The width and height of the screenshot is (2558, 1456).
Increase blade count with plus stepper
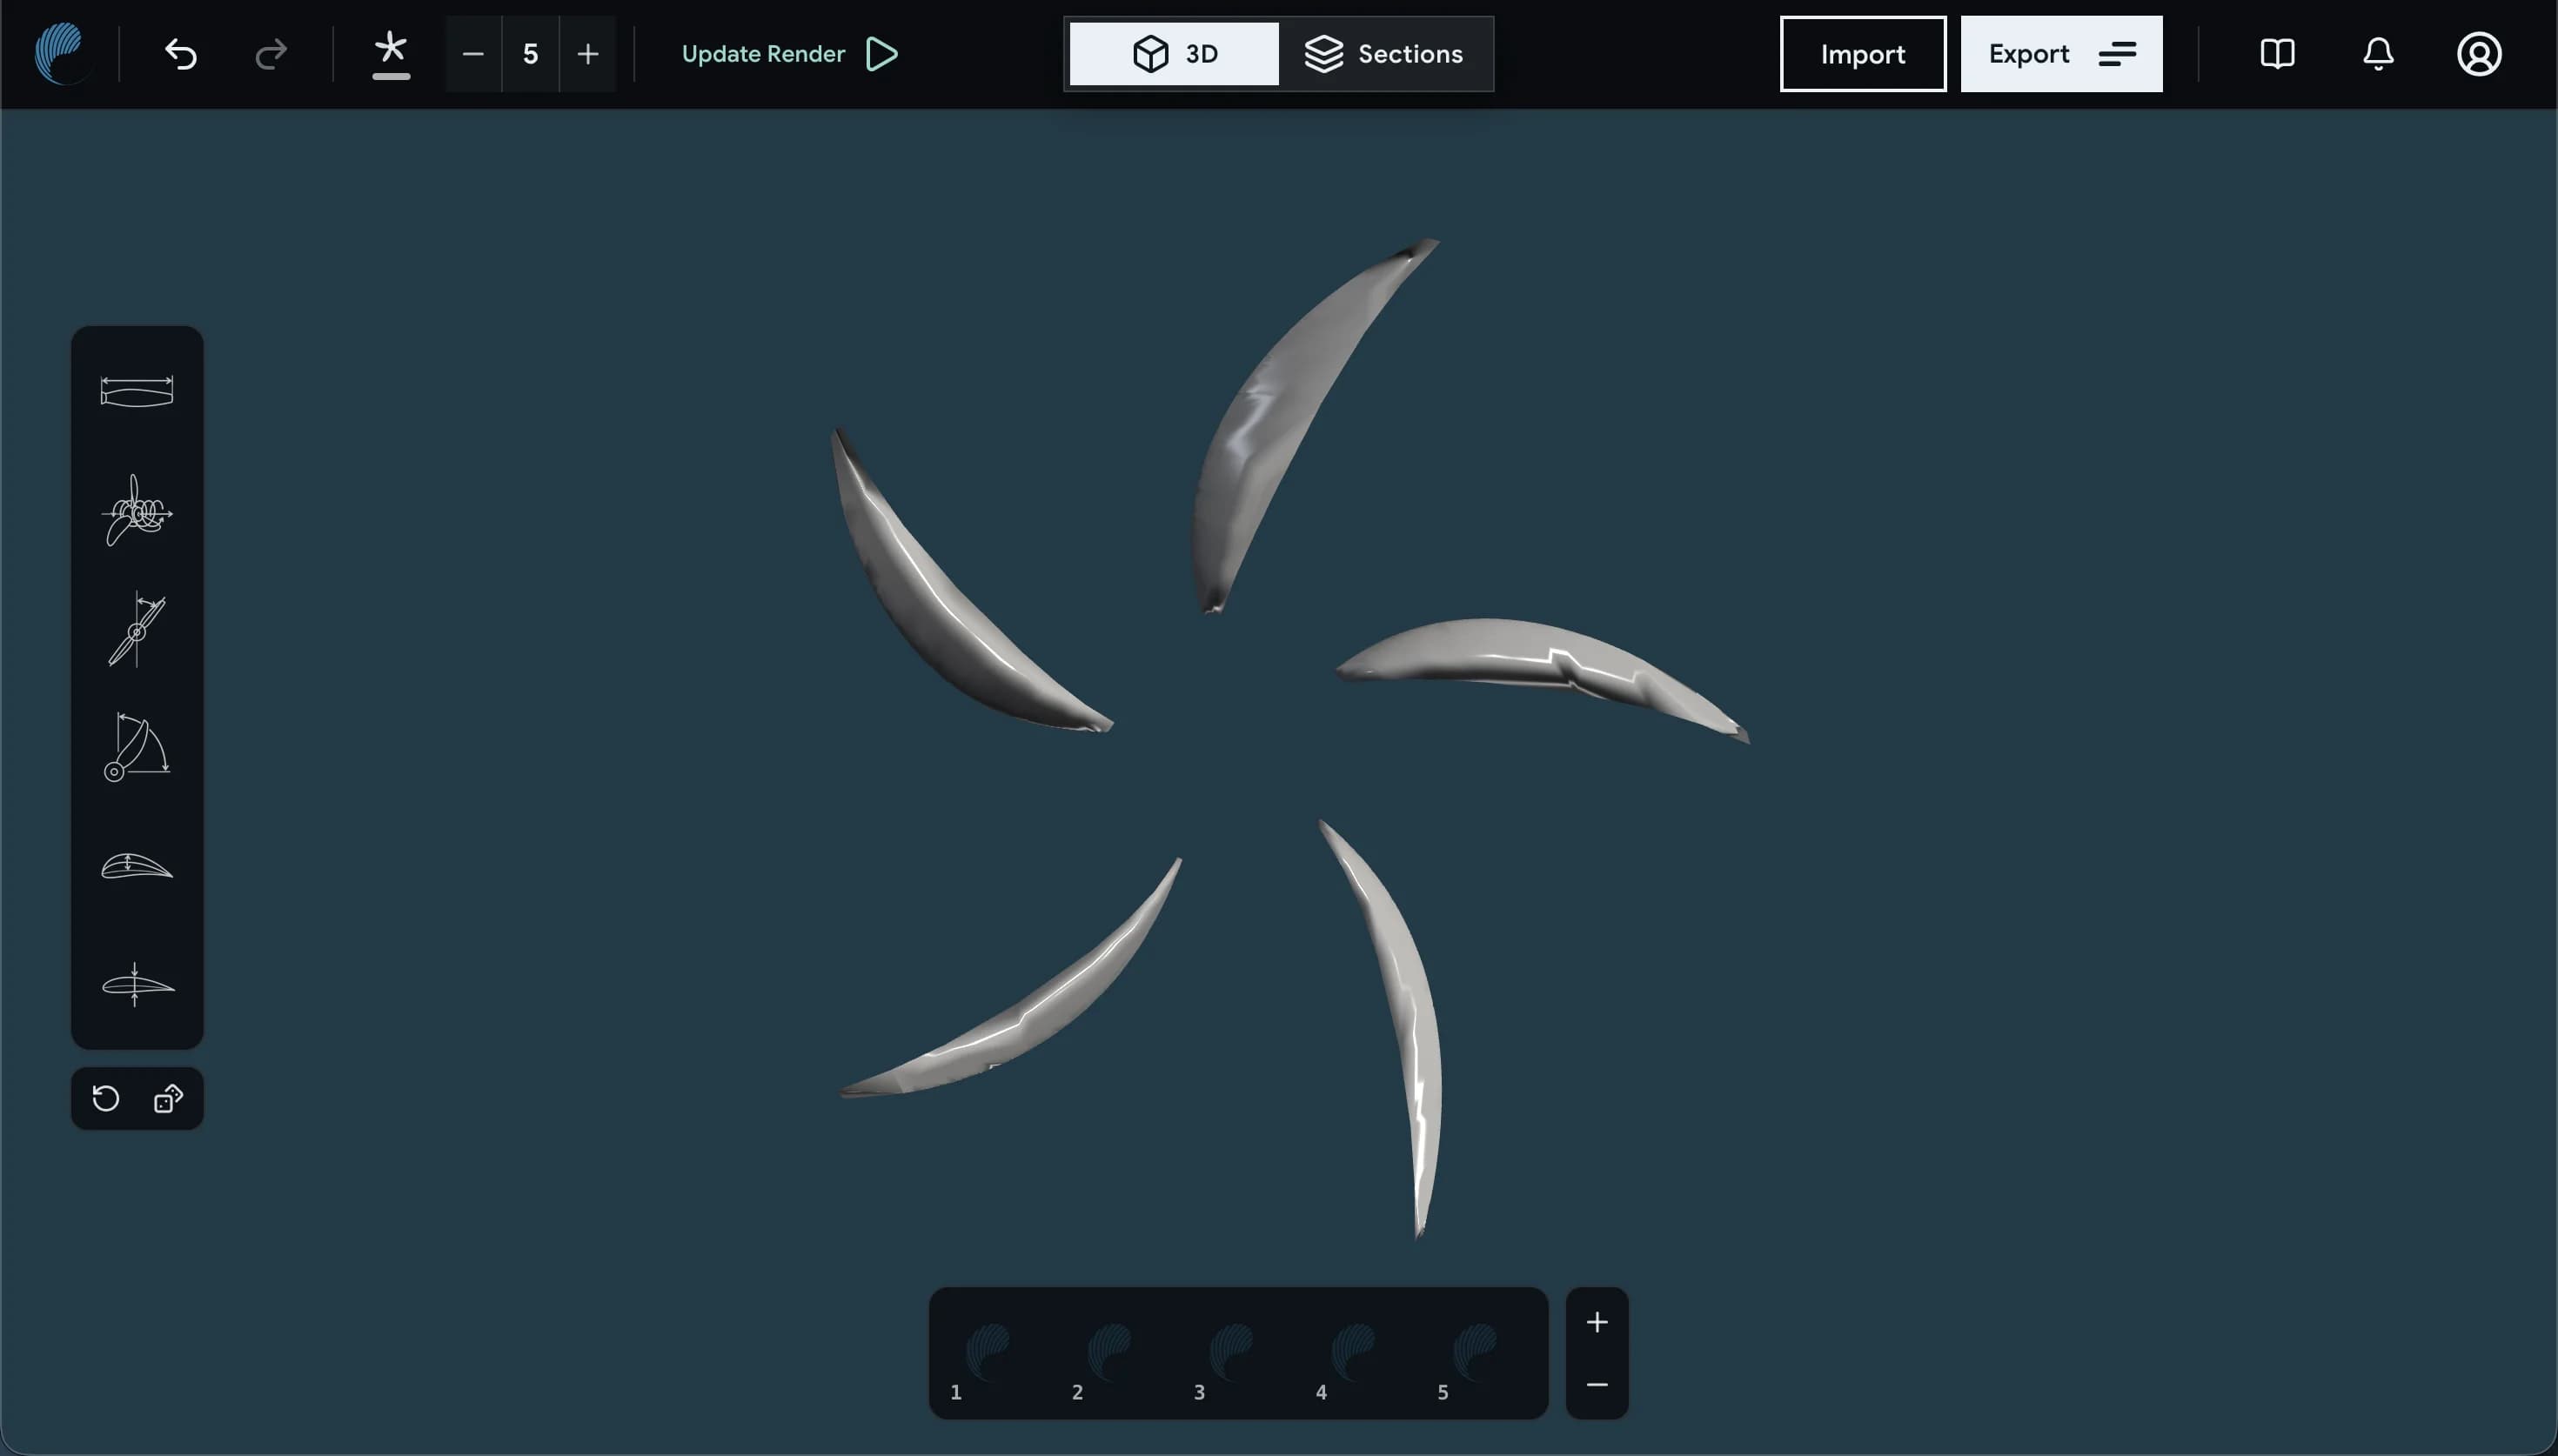click(588, 54)
